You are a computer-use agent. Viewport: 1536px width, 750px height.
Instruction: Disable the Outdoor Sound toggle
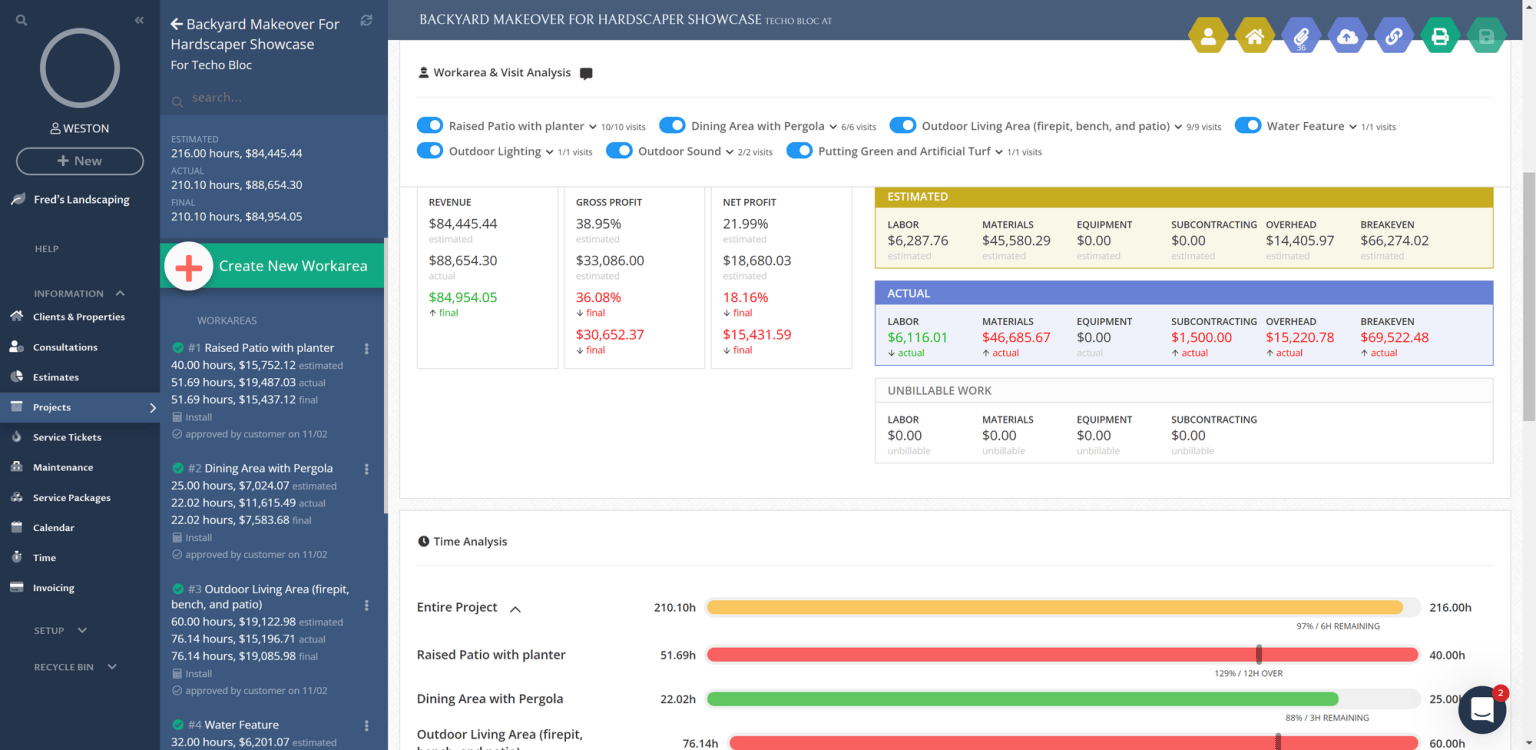[619, 151]
